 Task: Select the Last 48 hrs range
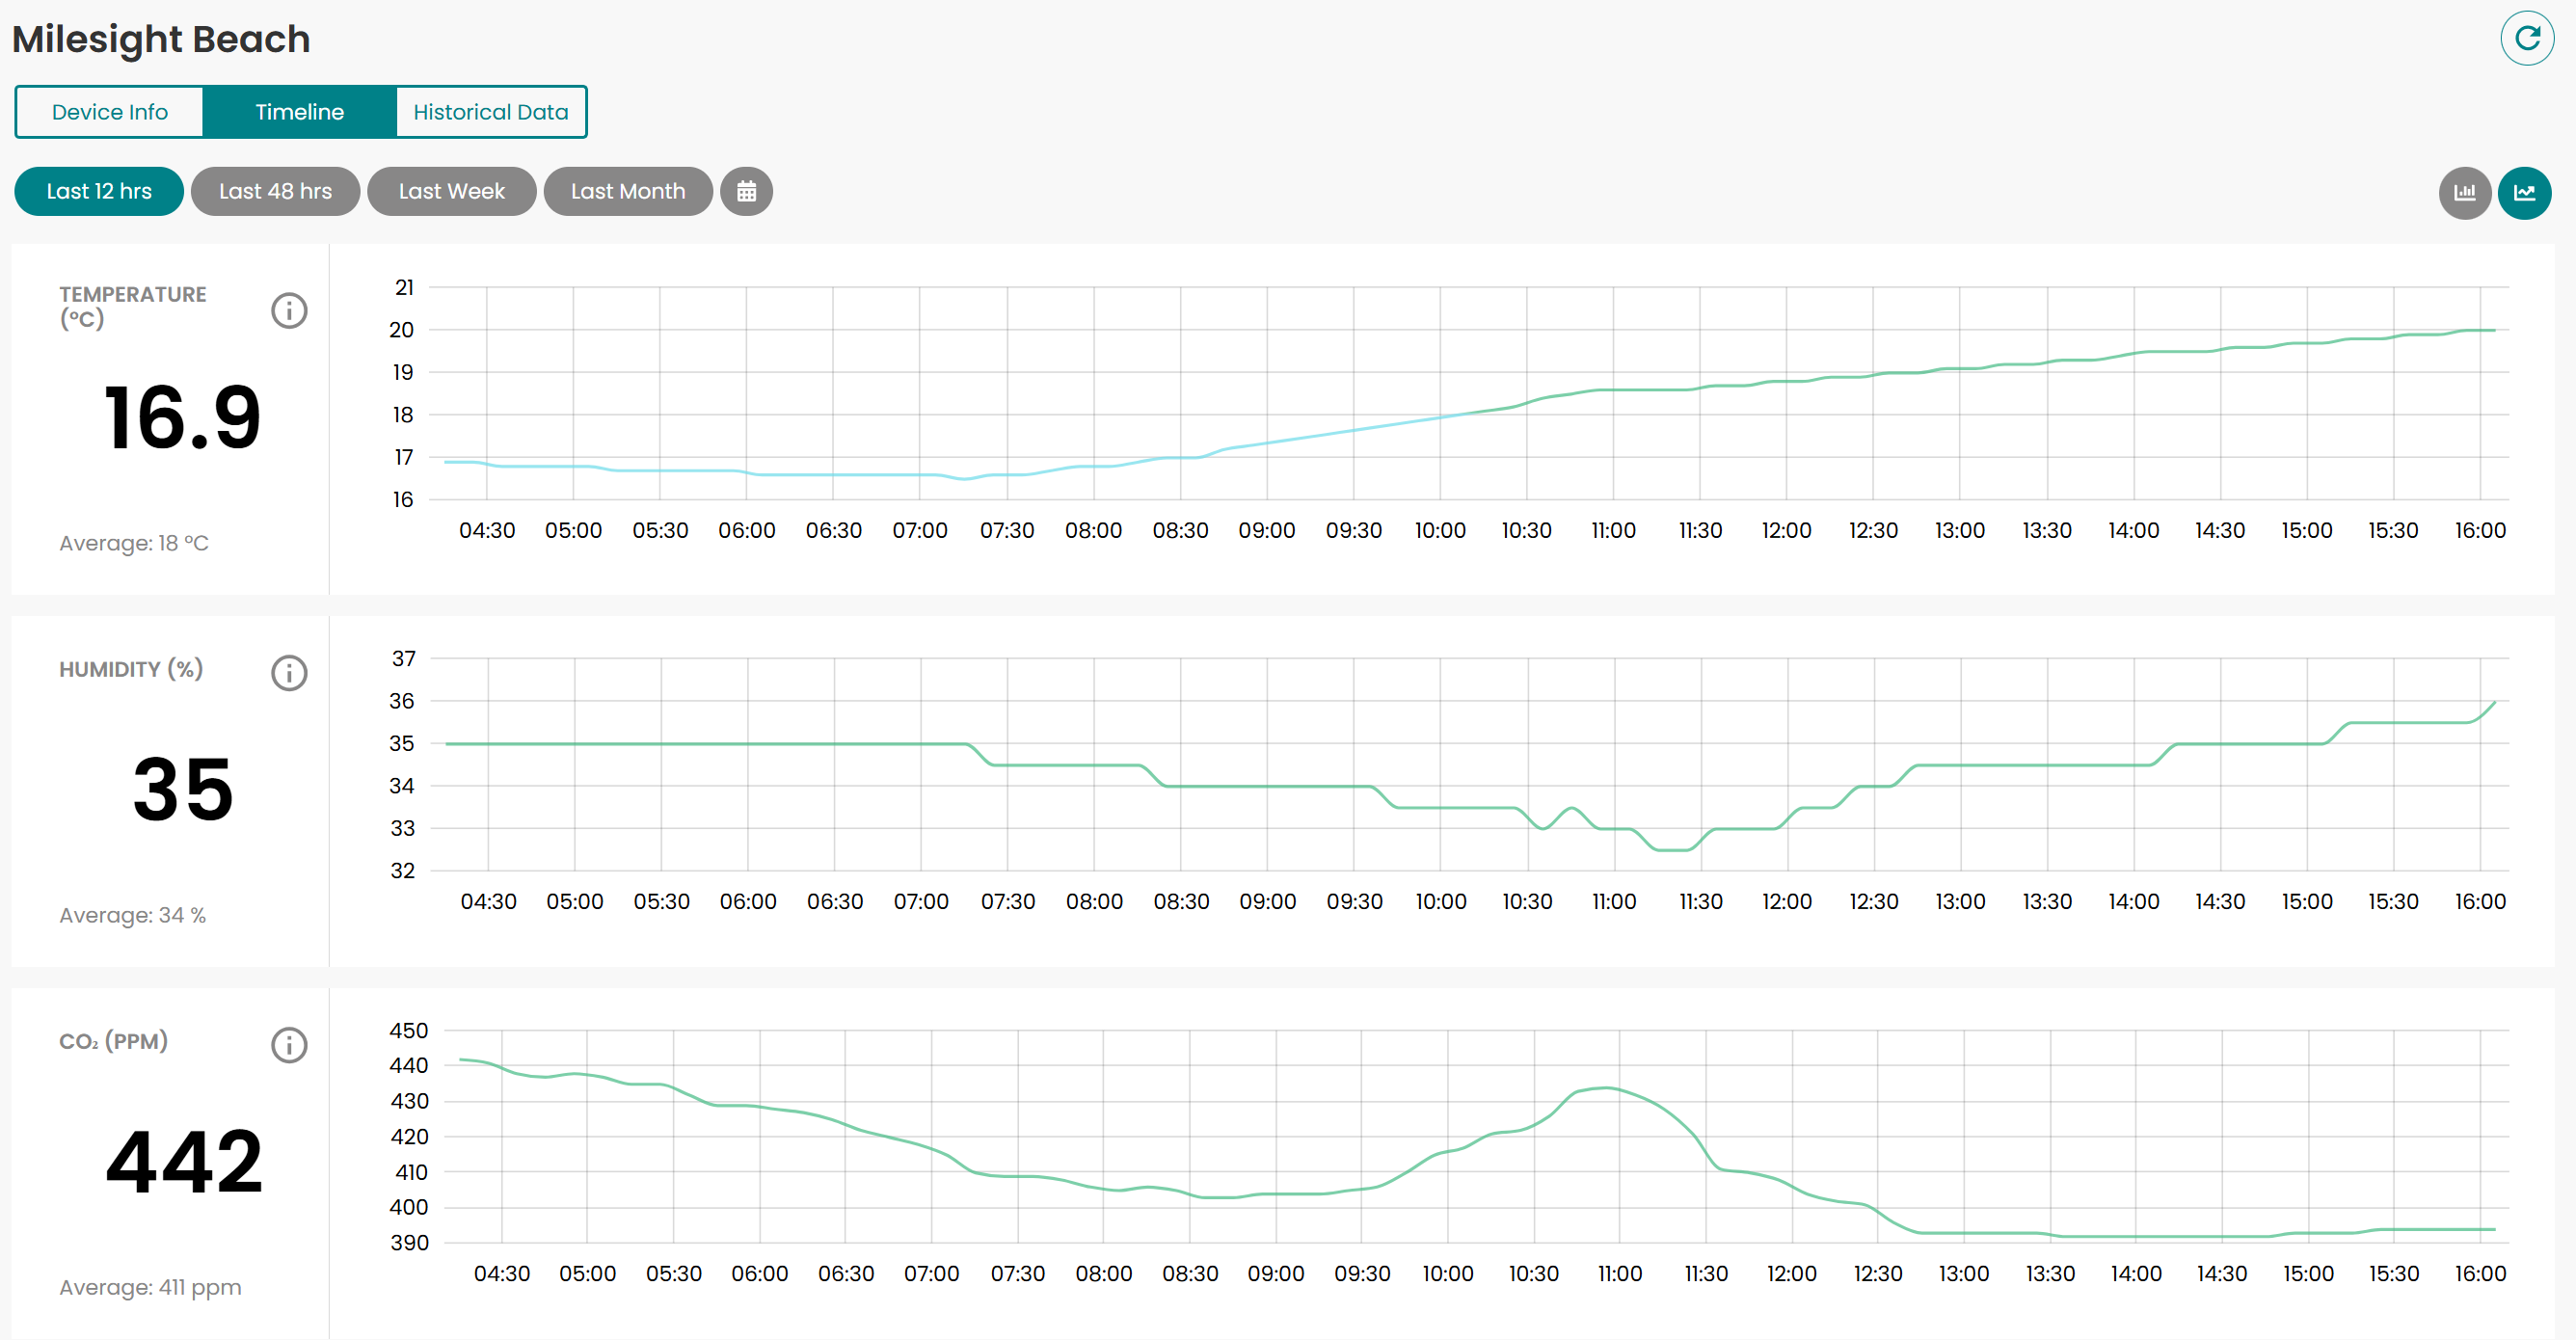(275, 191)
